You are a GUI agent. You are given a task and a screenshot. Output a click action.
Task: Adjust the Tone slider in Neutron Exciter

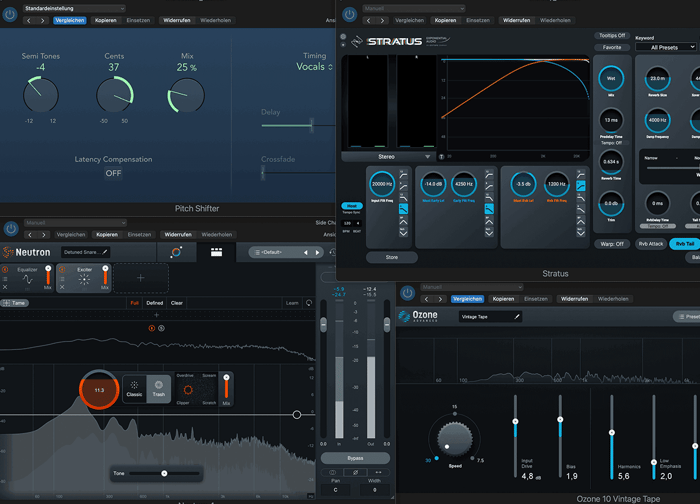164,473
